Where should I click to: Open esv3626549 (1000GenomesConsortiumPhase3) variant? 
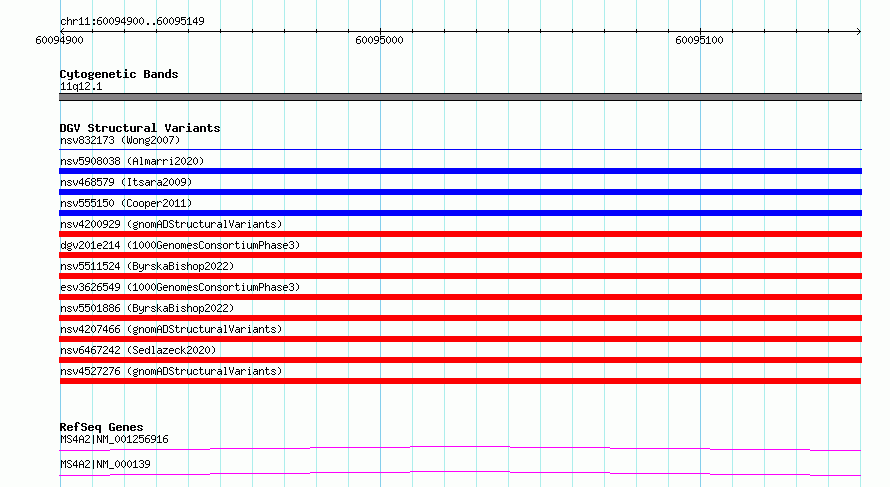(x=180, y=287)
